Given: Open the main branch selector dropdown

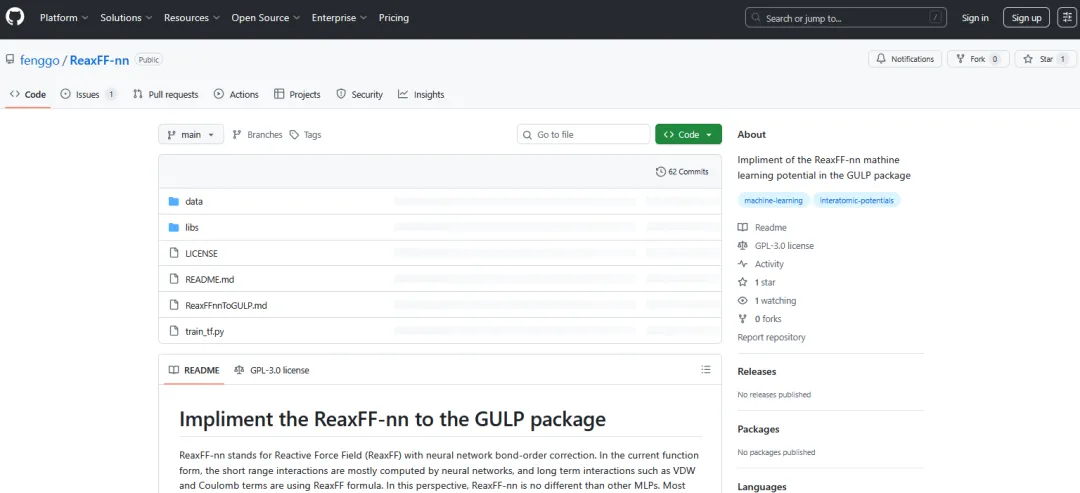Looking at the screenshot, I should [191, 135].
